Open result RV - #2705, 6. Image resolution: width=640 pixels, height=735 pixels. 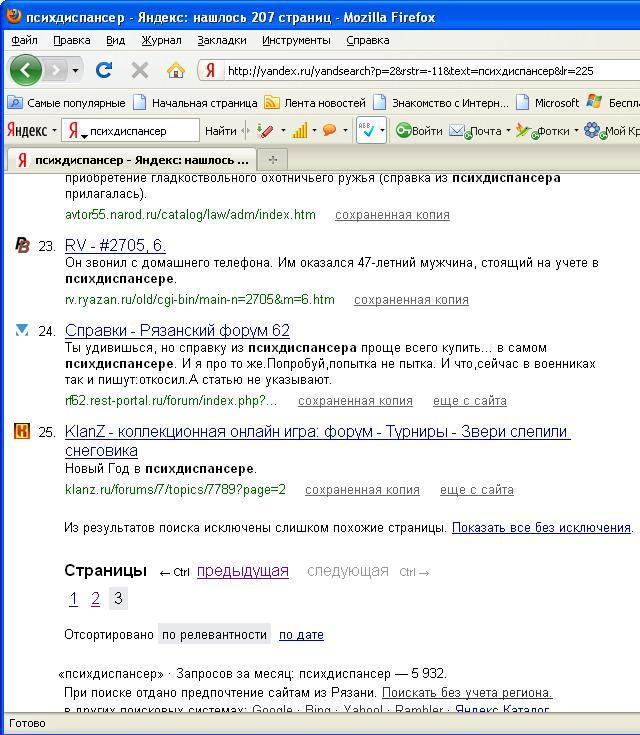115,245
